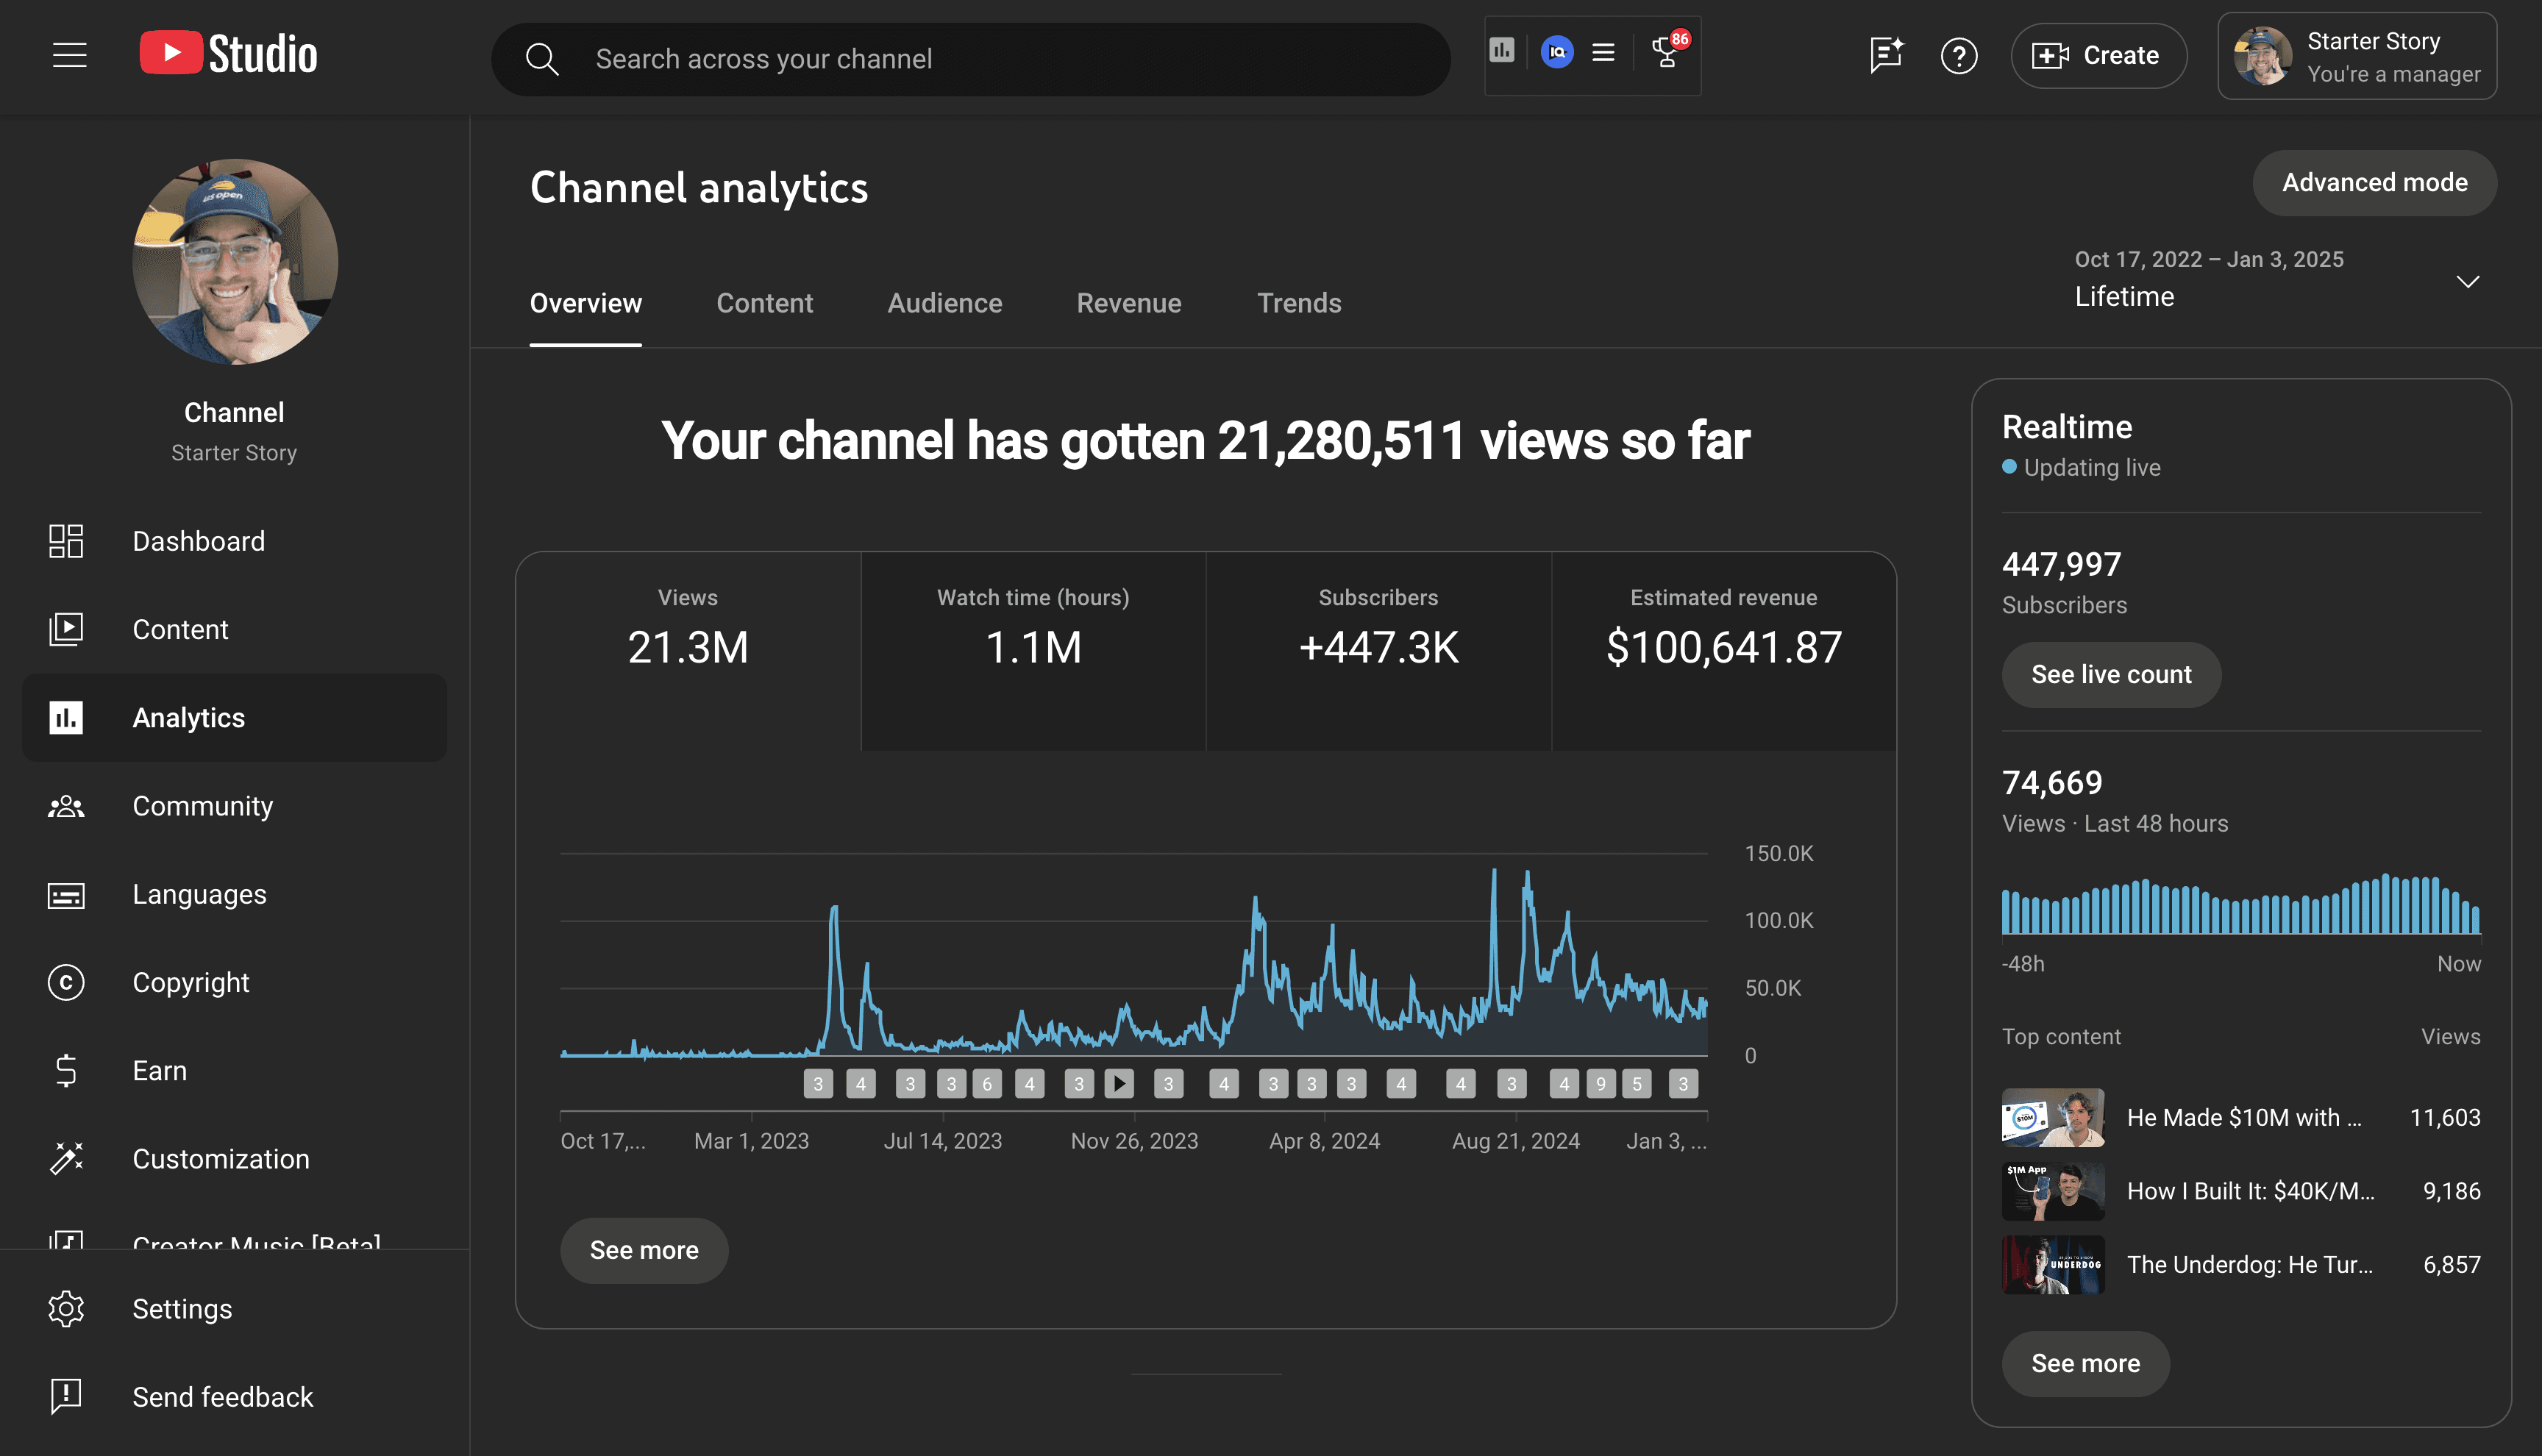This screenshot has width=2542, height=1456.
Task: Click the "Oct 17, 2022 – Jan 3, 2025" date text
Action: (2209, 260)
